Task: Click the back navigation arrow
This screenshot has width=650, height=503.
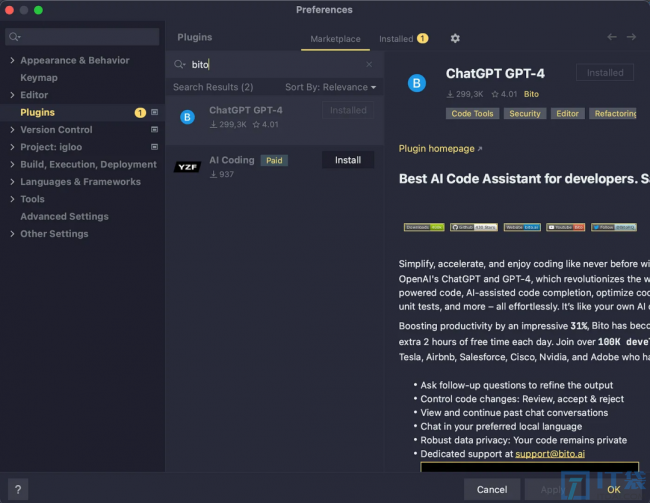Action: 612,37
